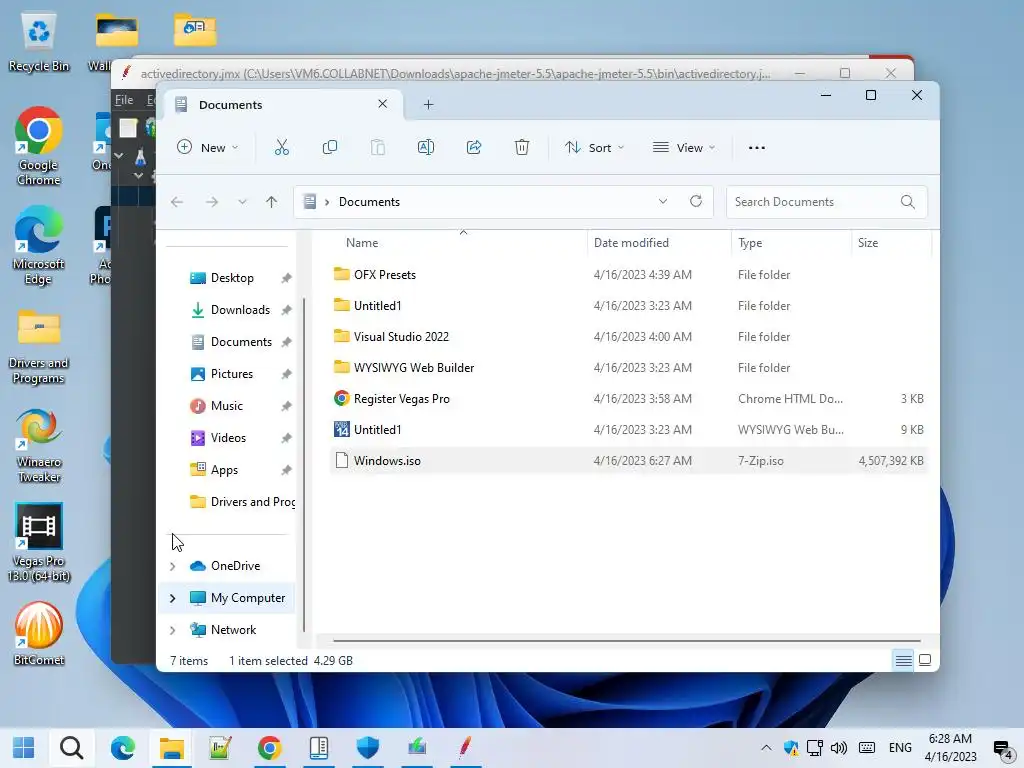Select the OFX Presets folder
The image size is (1024, 768).
click(x=628, y=275)
